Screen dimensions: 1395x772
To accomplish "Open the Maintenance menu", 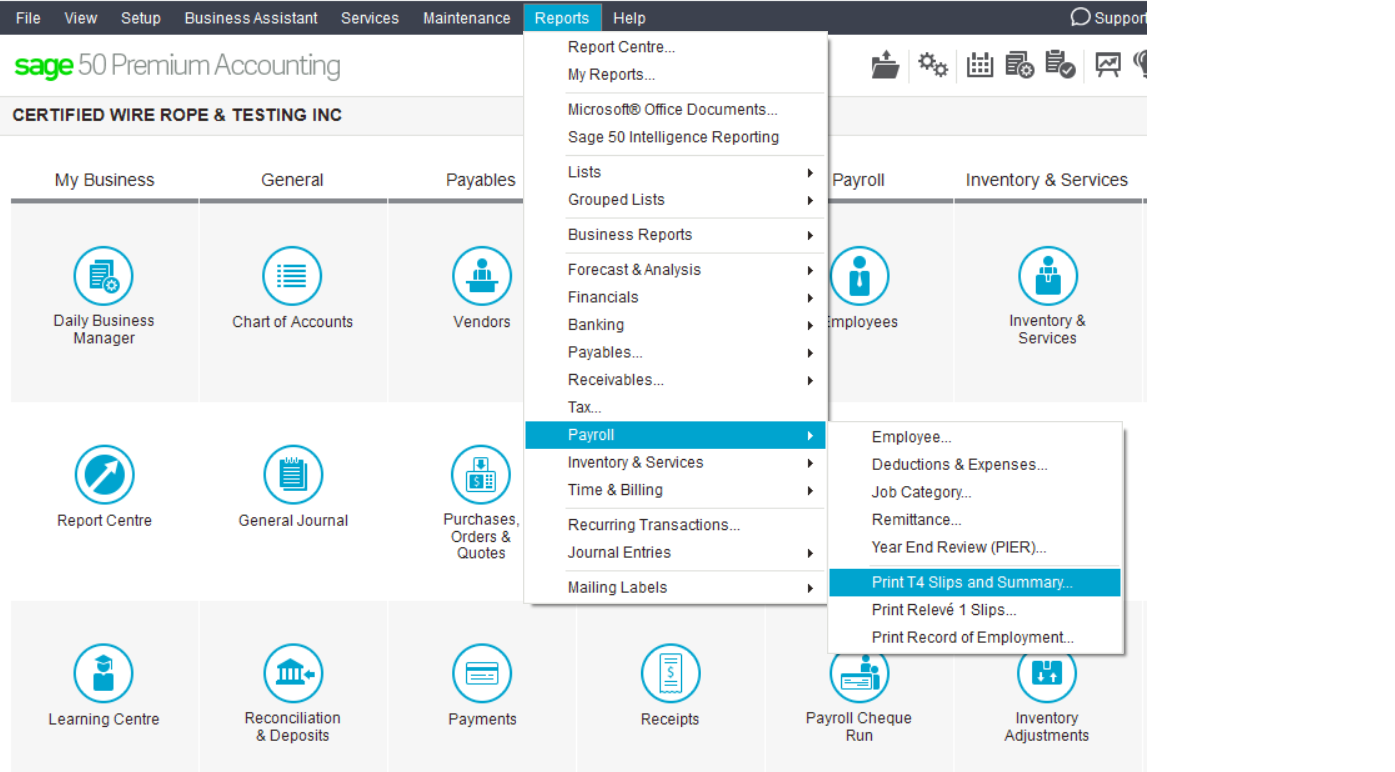I will click(467, 18).
